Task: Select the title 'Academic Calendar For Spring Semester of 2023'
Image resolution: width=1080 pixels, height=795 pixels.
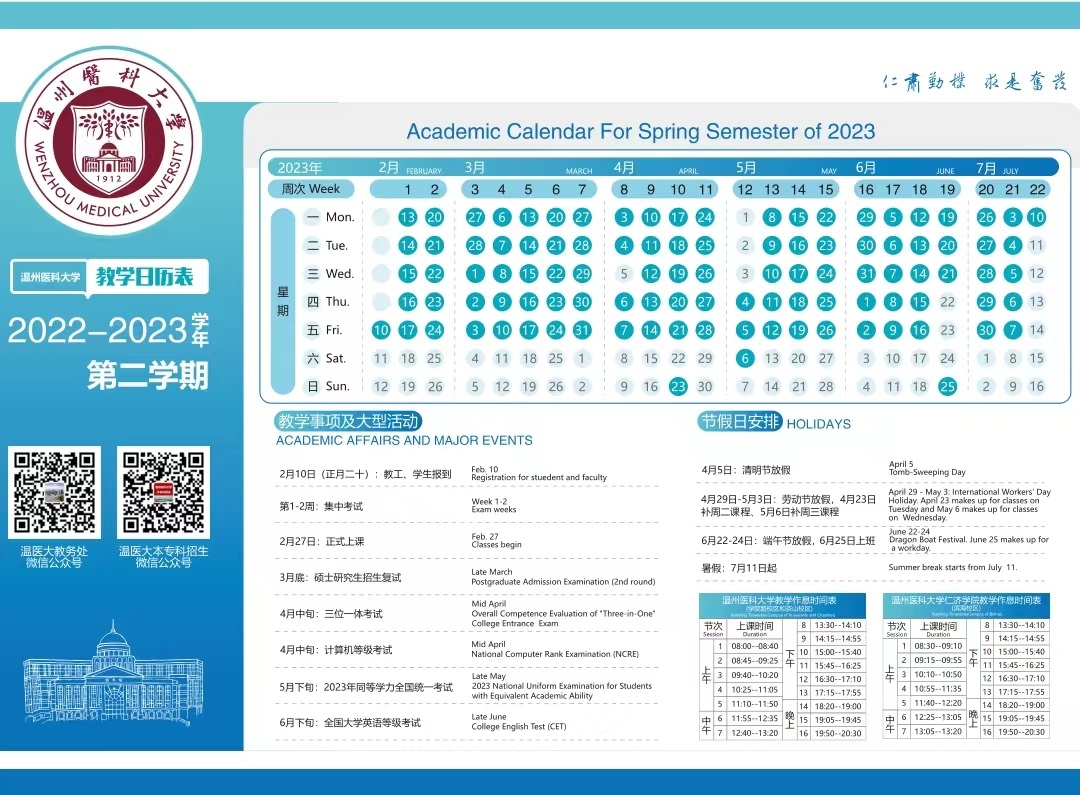Action: pyautogui.click(x=641, y=131)
